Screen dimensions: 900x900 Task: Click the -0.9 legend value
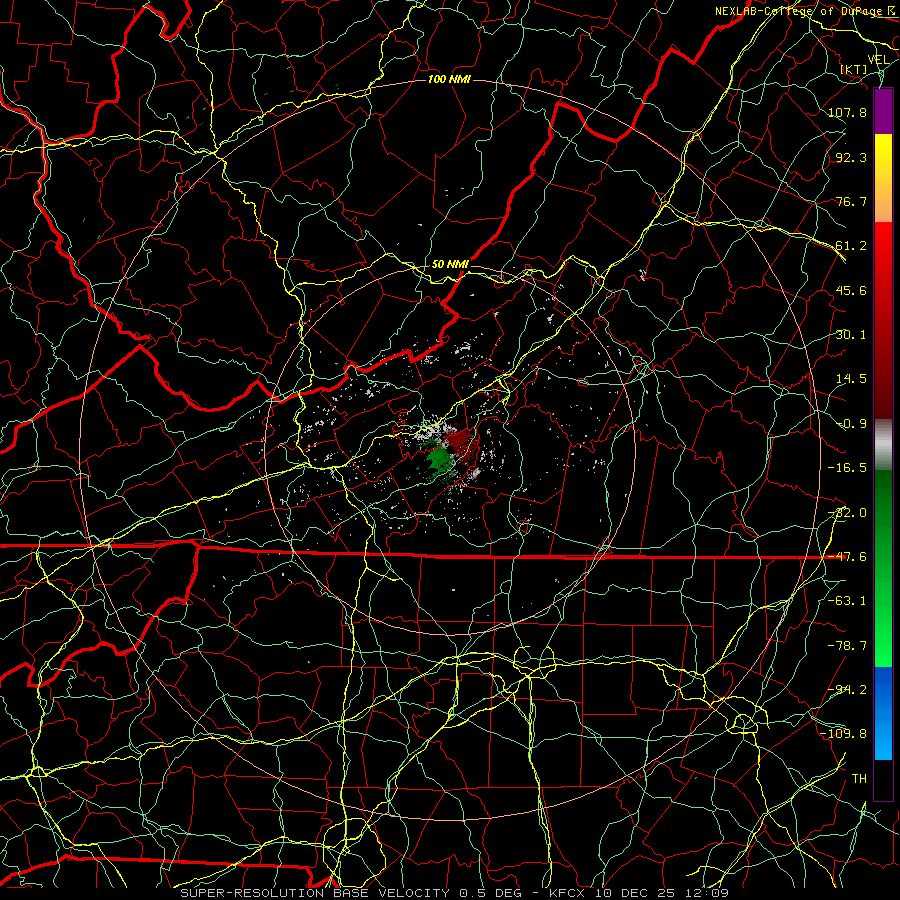851,424
